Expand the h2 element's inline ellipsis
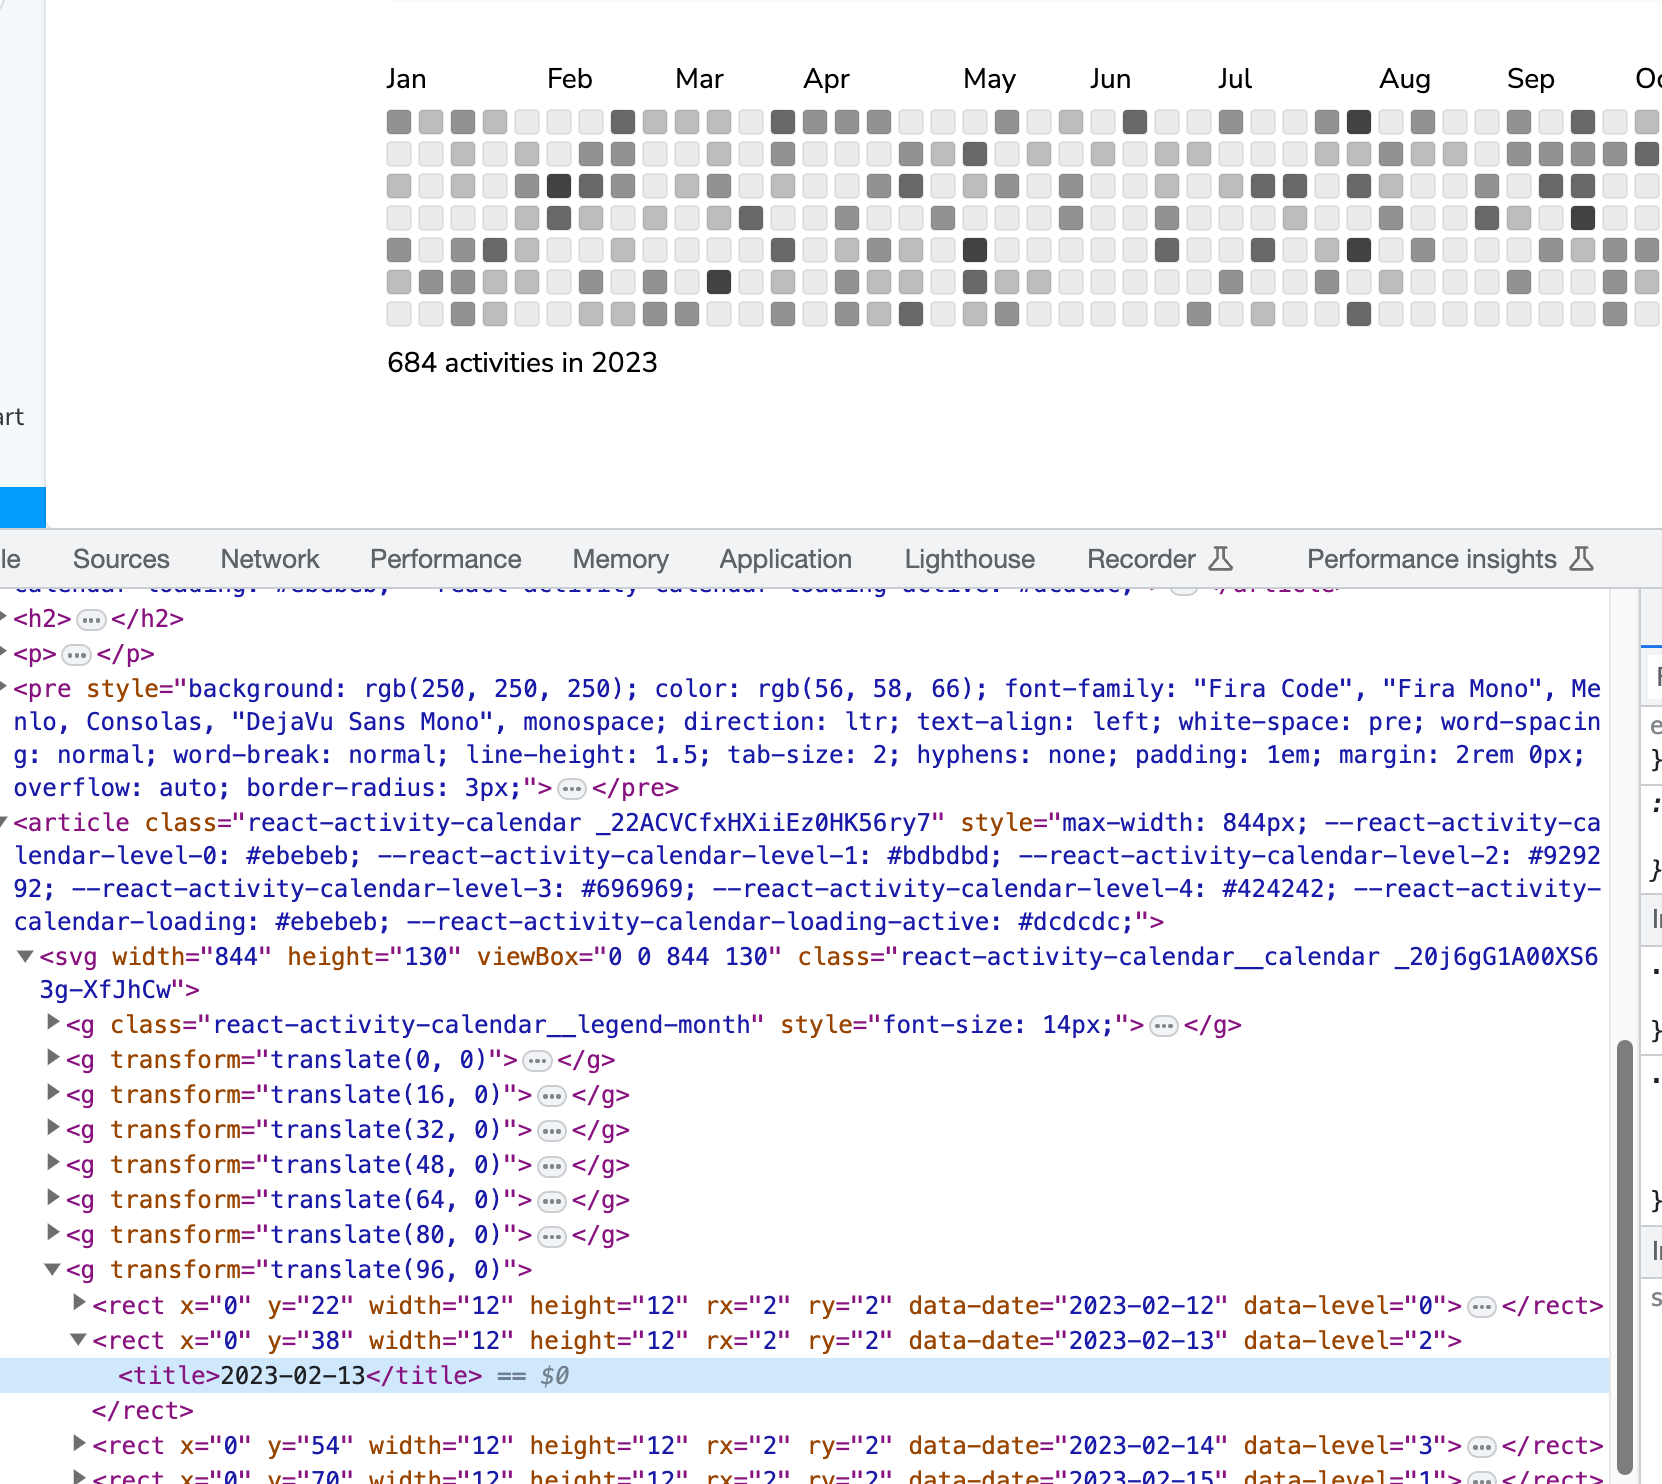Image resolution: width=1662 pixels, height=1484 pixels. (x=92, y=620)
